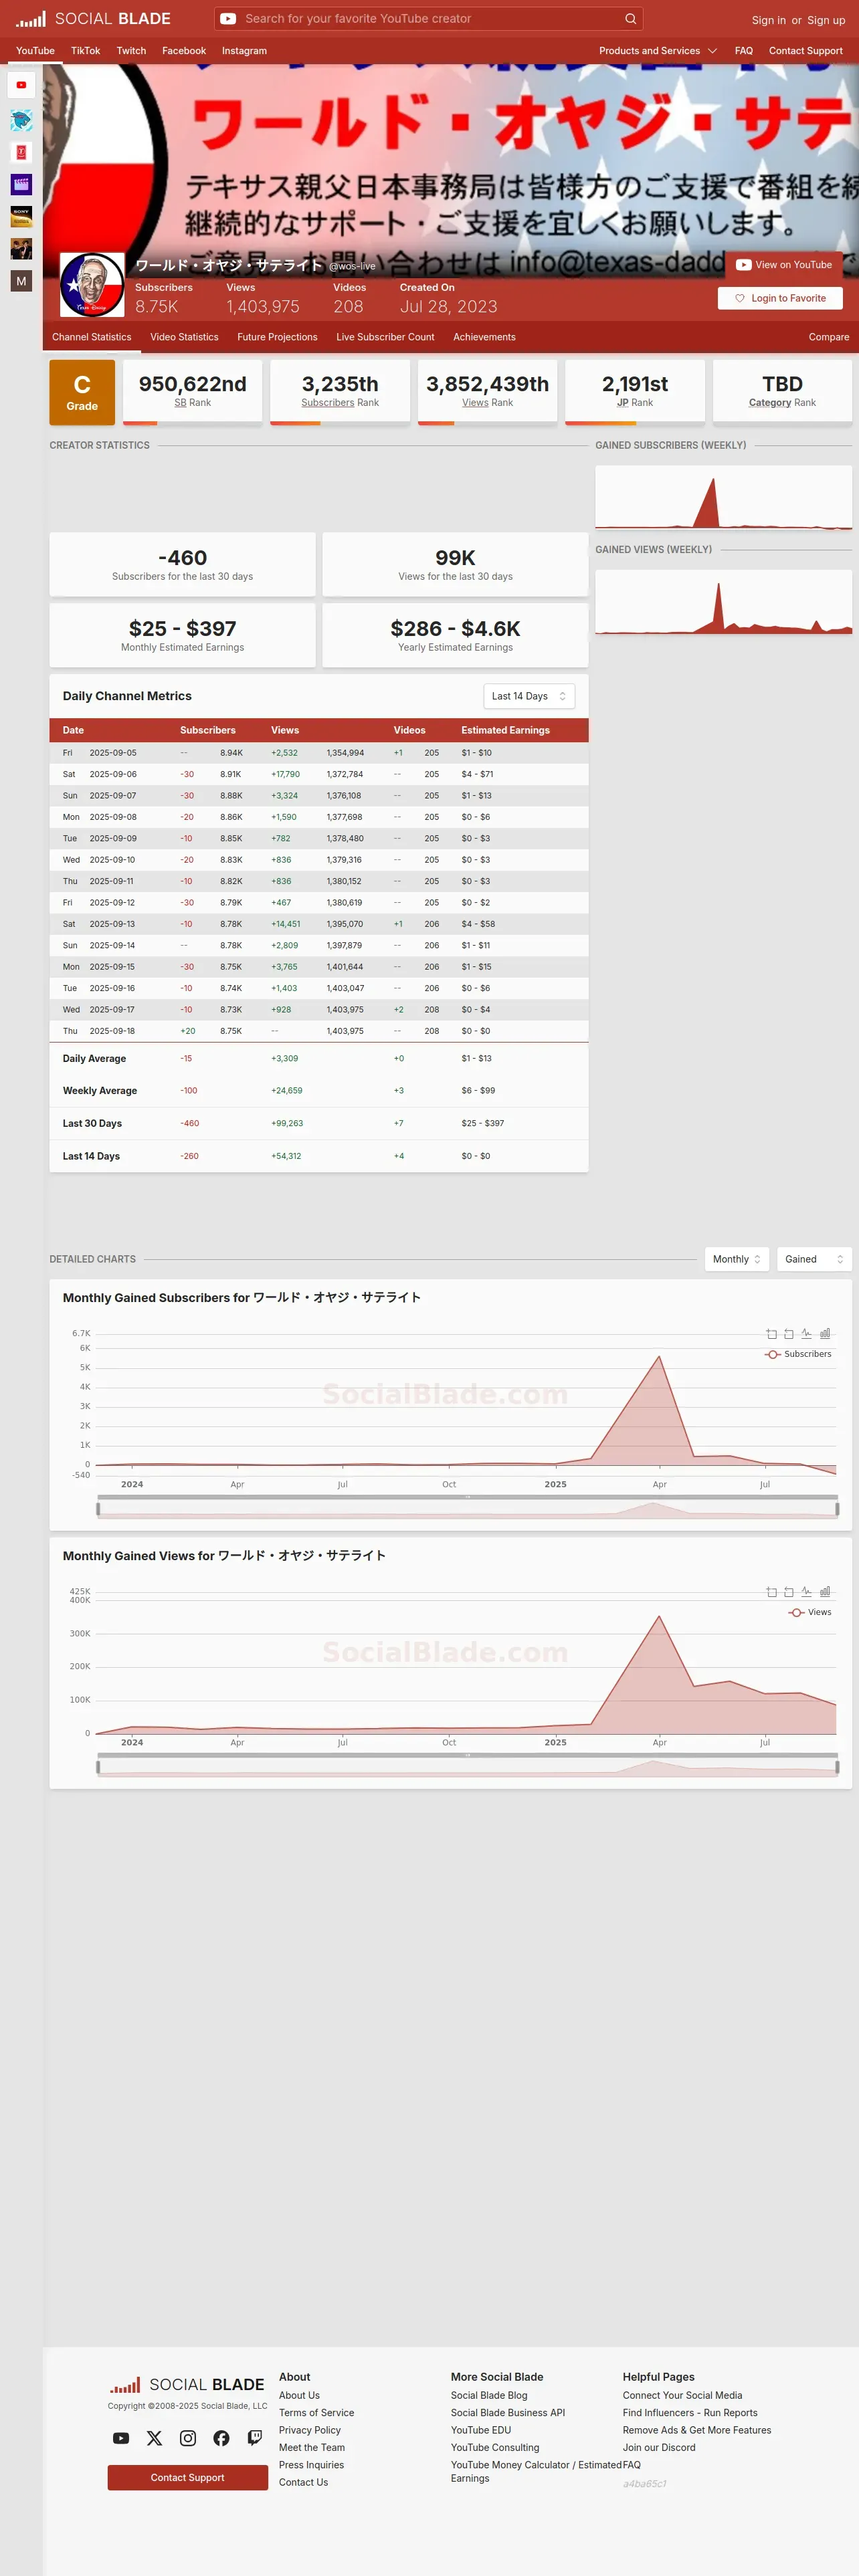Image resolution: width=859 pixels, height=2576 pixels.
Task: Click the red Contact Support footer button
Action: pos(188,2477)
